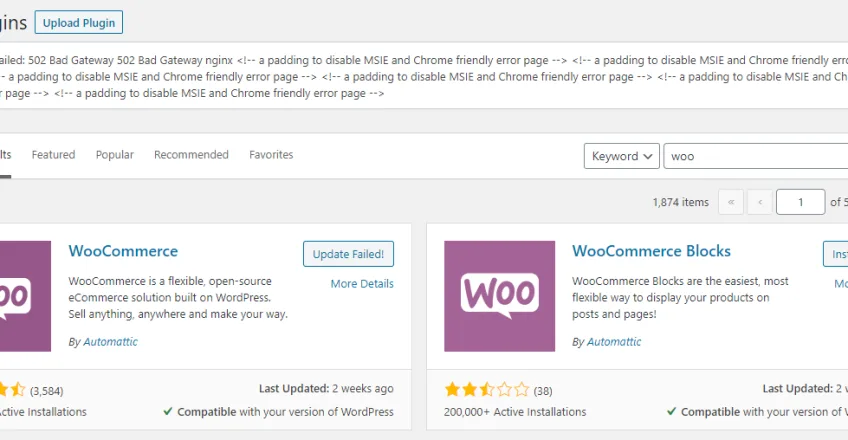Viewport: 848px width, 440px height.
Task: Open the WooCommerce Blocks title link
Action: click(651, 251)
